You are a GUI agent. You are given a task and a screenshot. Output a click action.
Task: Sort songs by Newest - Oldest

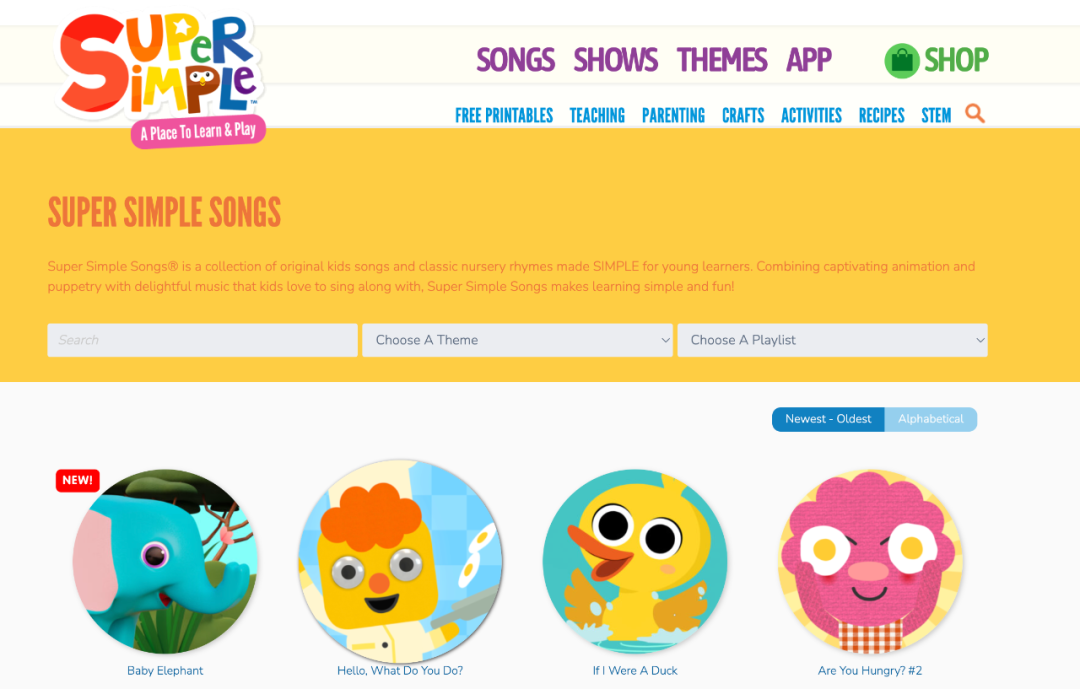point(828,419)
